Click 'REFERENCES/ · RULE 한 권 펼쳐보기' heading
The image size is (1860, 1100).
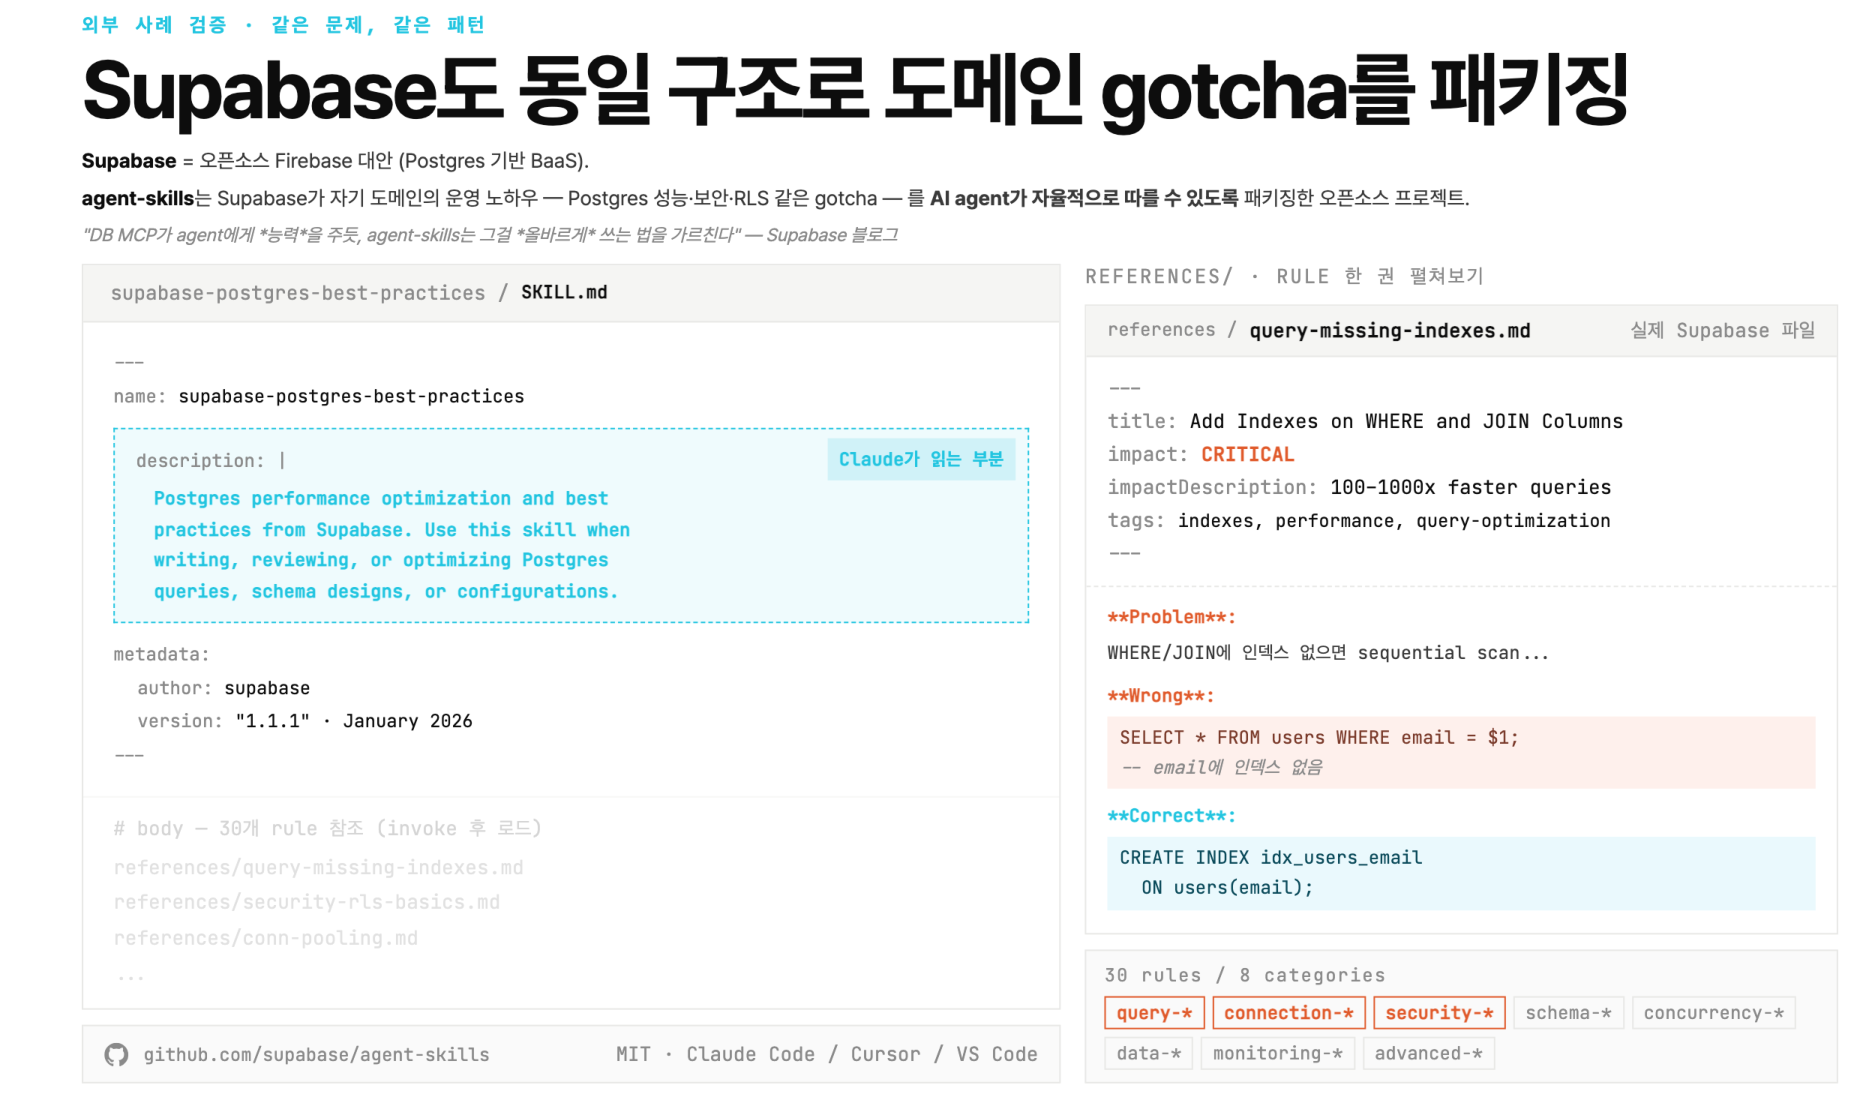click(1284, 276)
